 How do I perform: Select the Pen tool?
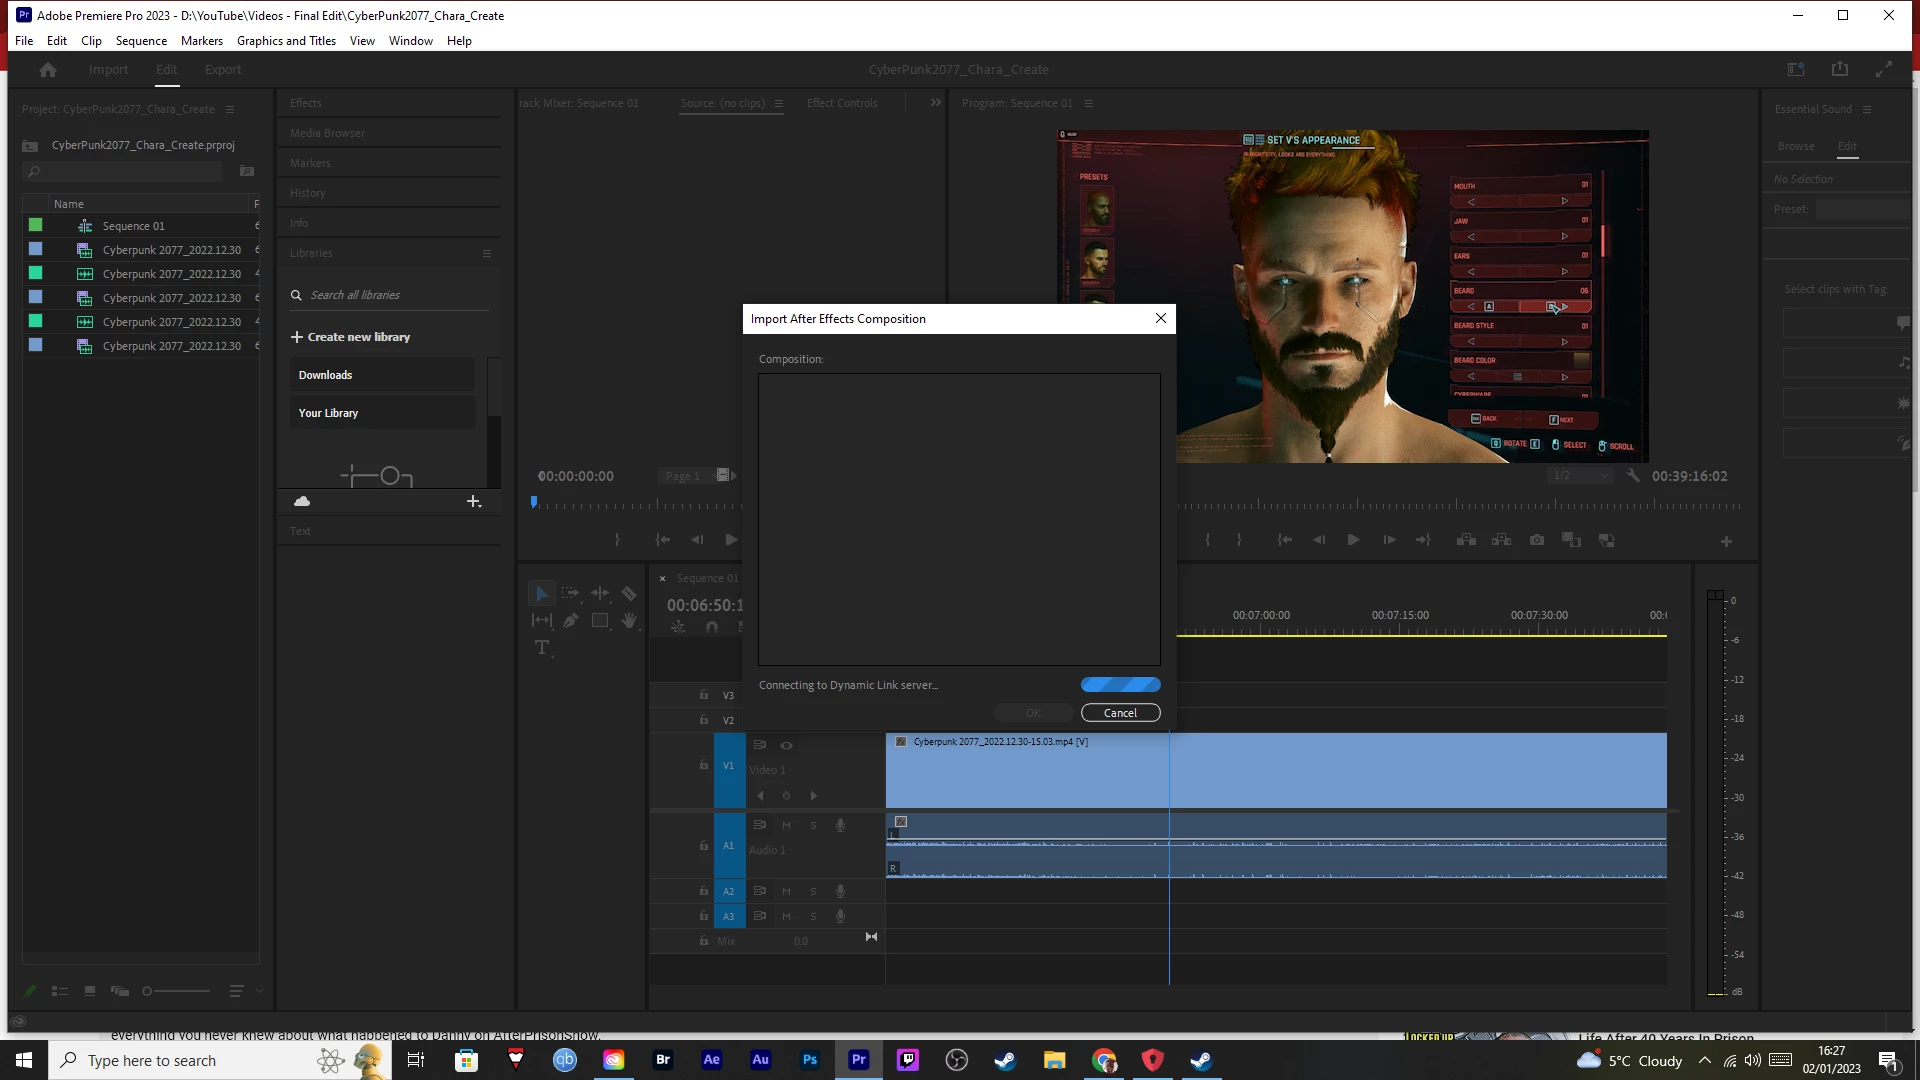(x=570, y=621)
